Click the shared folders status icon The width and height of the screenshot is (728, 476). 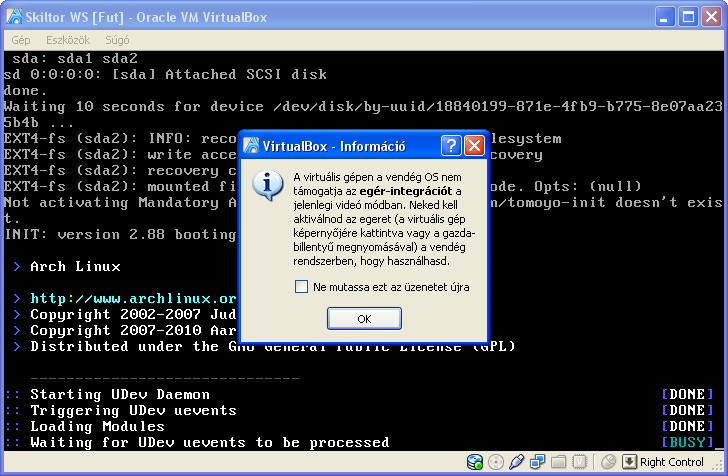pyautogui.click(x=559, y=462)
